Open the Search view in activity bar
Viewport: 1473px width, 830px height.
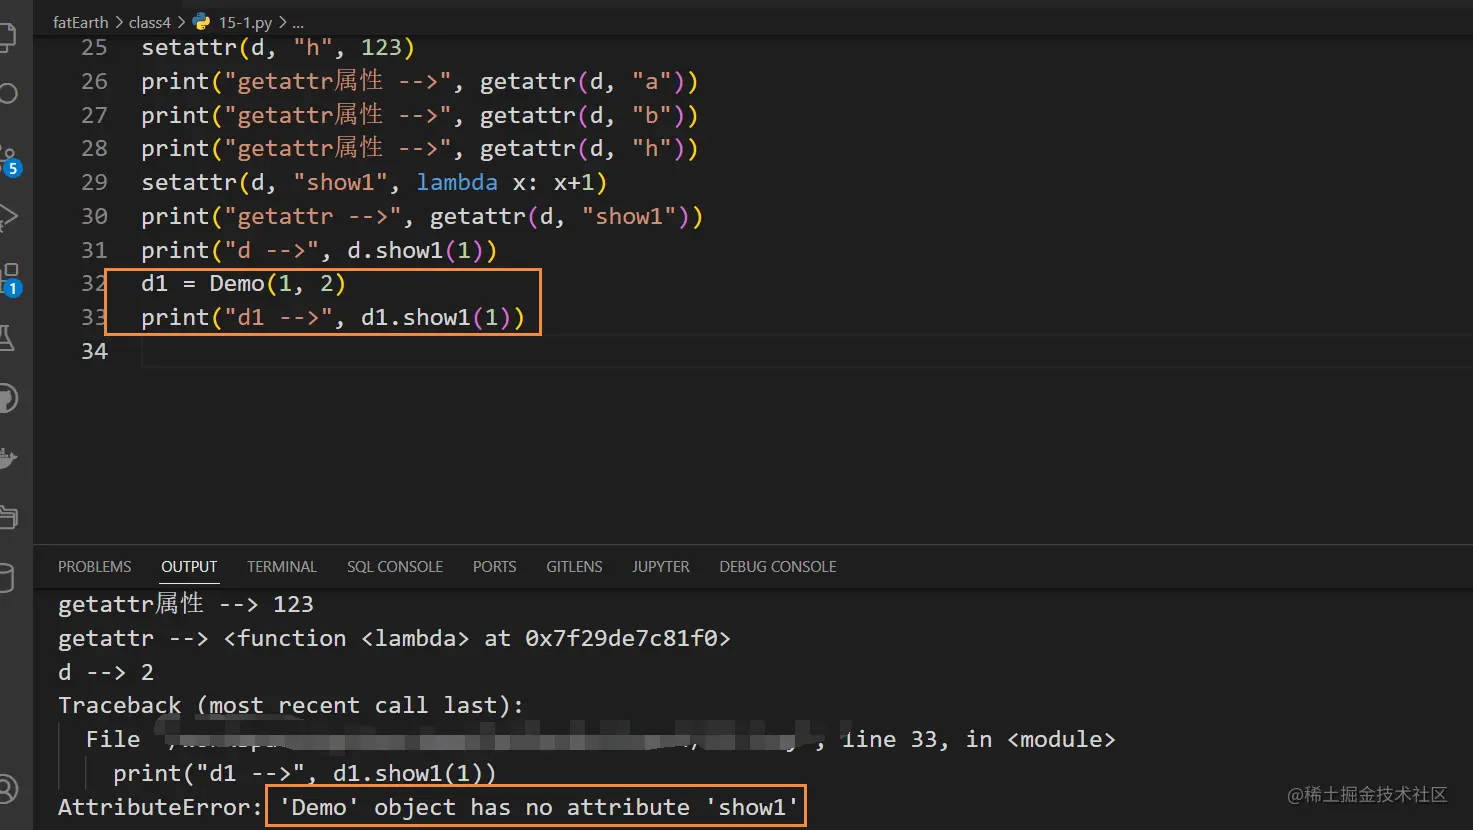click(x=8, y=94)
